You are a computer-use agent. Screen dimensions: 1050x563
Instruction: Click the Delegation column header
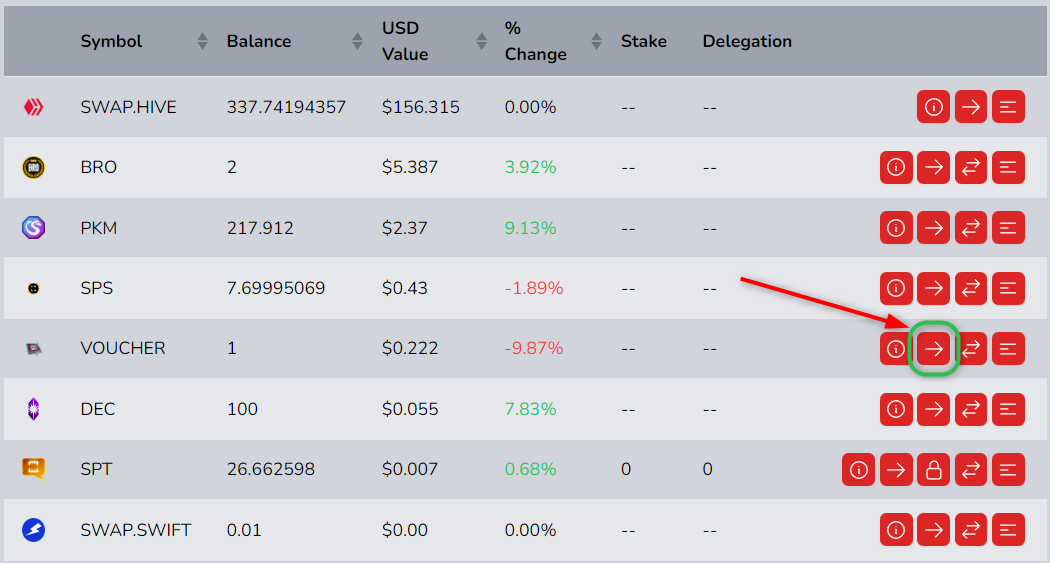coord(747,42)
